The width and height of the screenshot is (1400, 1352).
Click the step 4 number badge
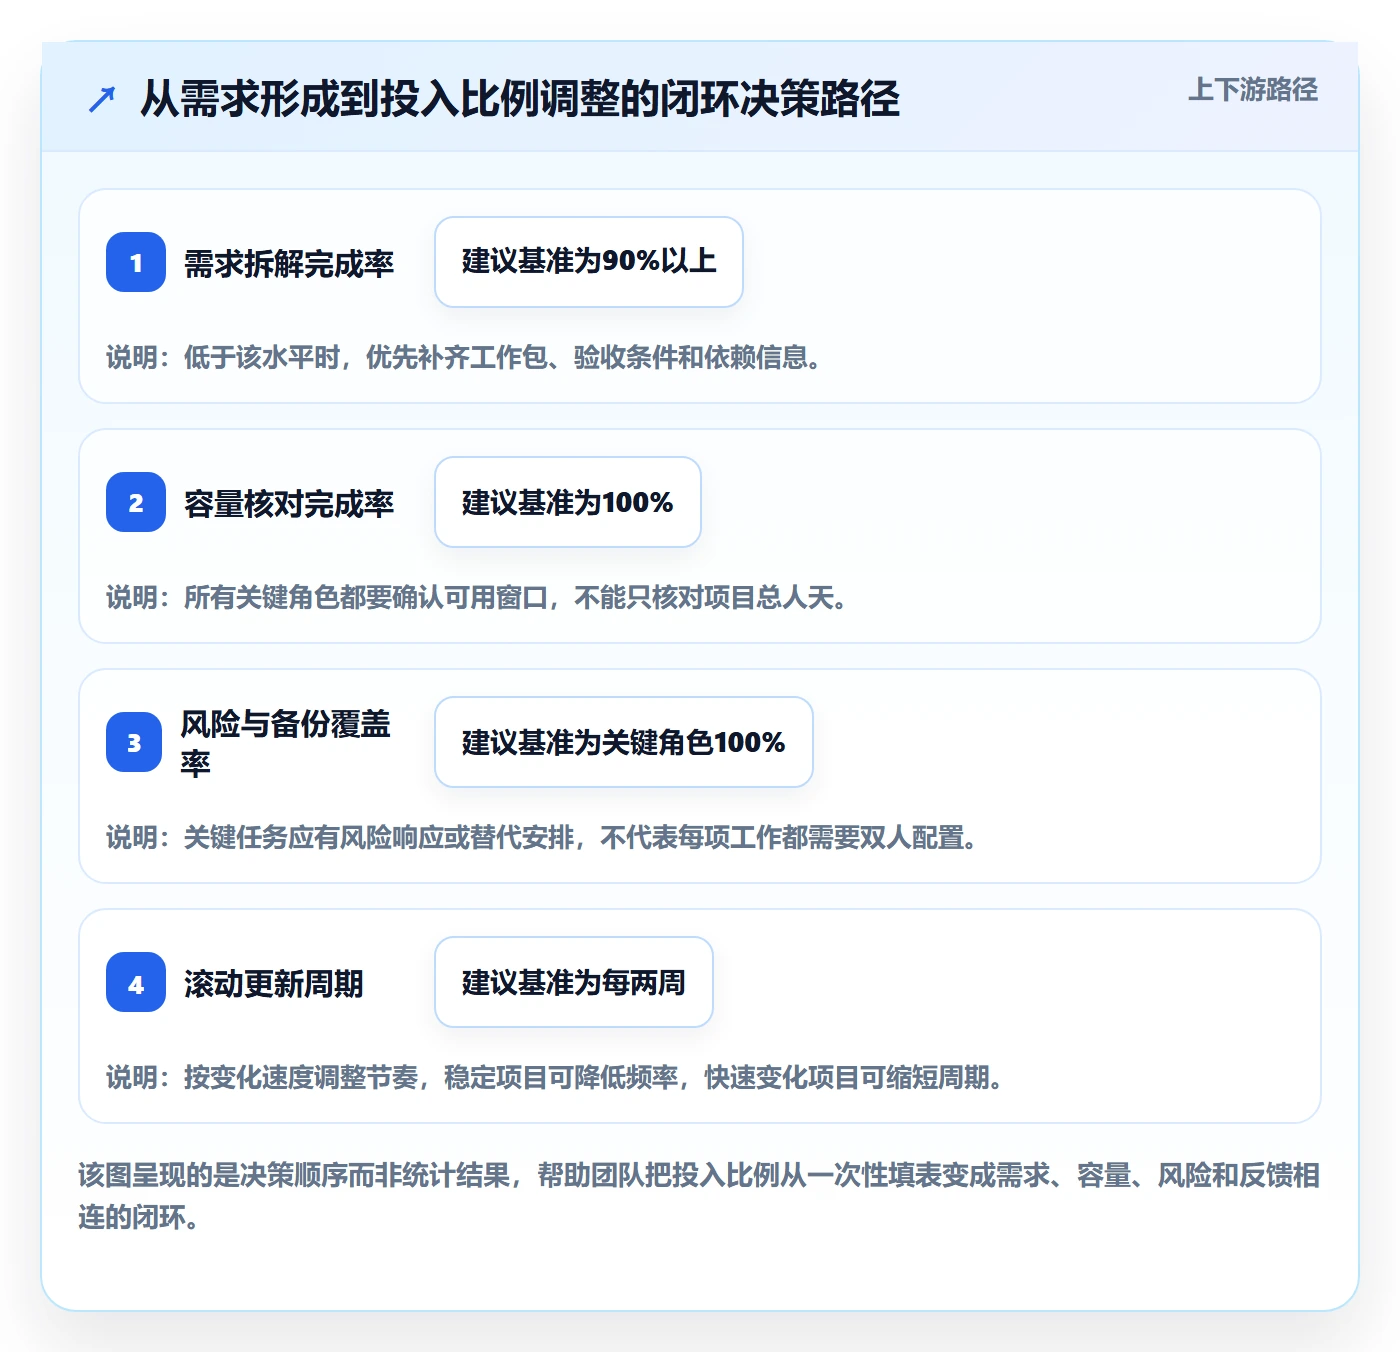coord(136,982)
